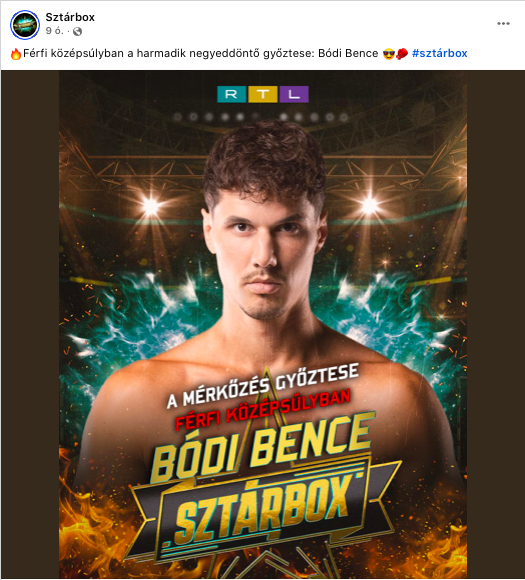Open the Sztárbox page profile picture
This screenshot has height=580, width=525.
point(25,25)
